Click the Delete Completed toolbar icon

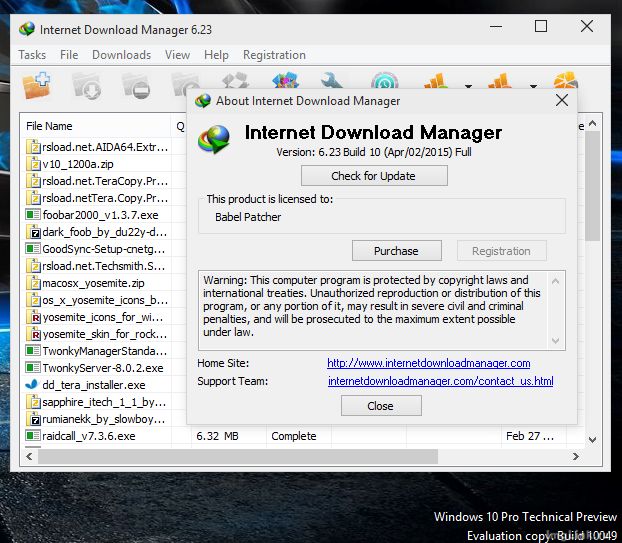pos(236,81)
